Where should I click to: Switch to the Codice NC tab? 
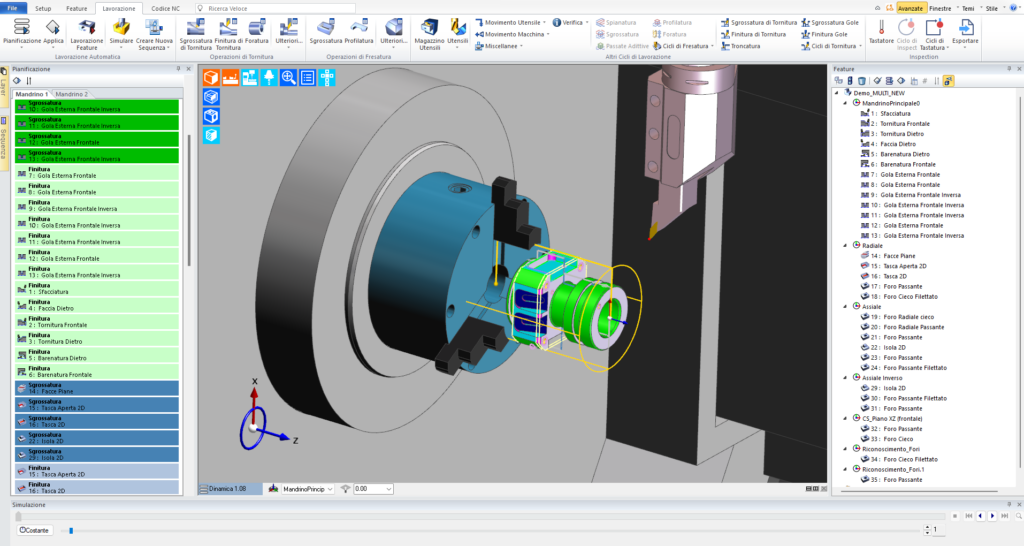pos(165,8)
